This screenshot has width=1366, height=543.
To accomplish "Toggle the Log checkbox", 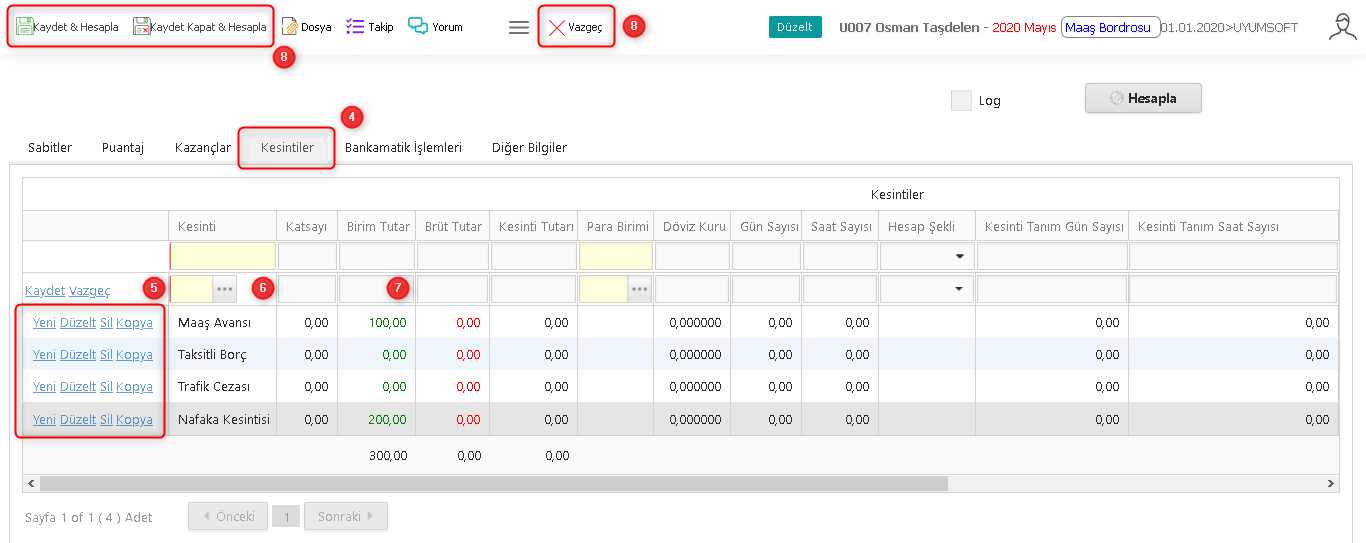I will [x=961, y=100].
